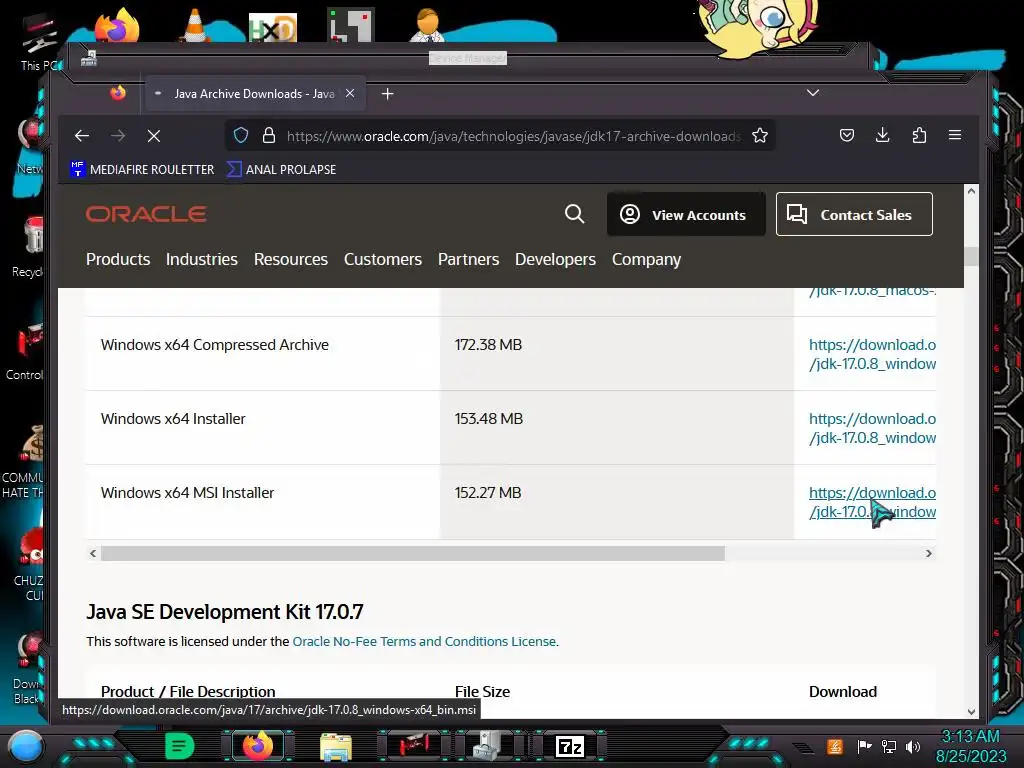Image resolution: width=1024 pixels, height=768 pixels.
Task: Open the taskbar clock showing 3:13 AM
Action: 971,746
